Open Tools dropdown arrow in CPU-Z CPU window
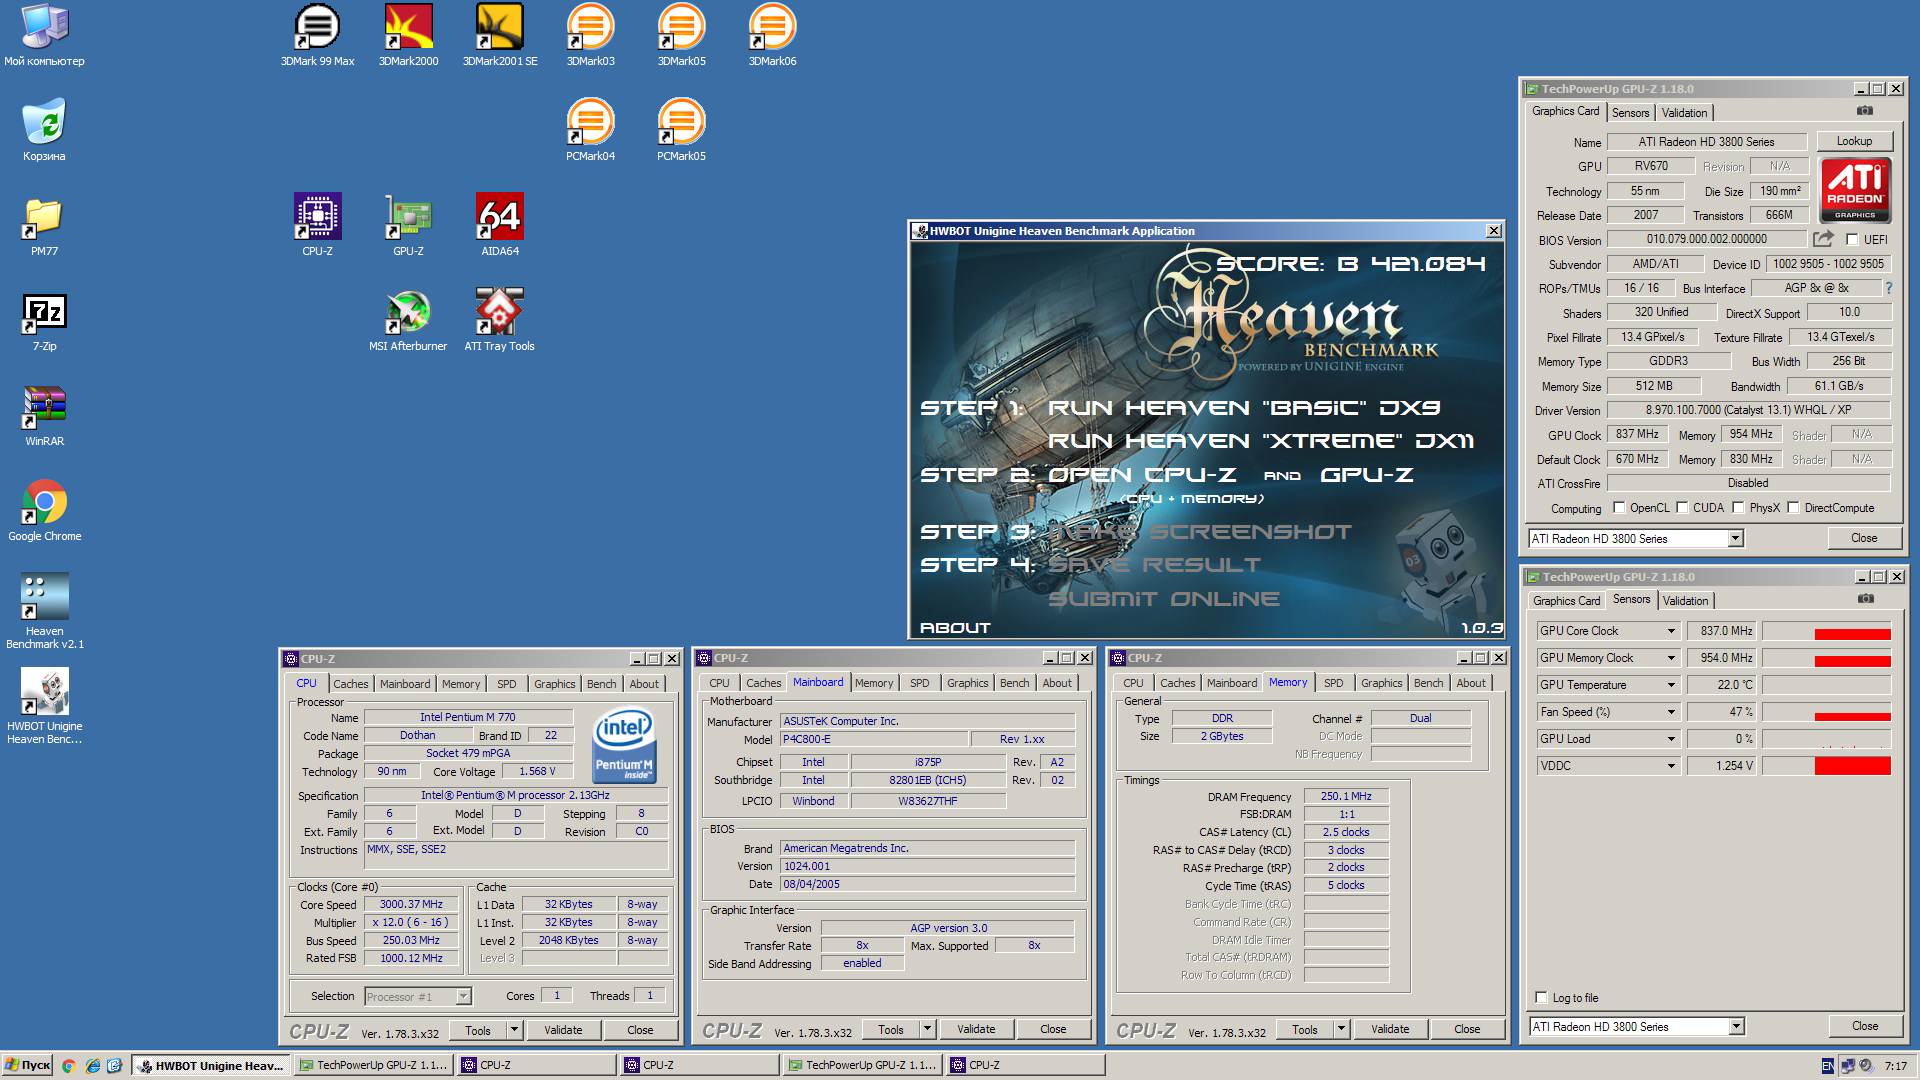The image size is (1920, 1080). pos(514,1030)
